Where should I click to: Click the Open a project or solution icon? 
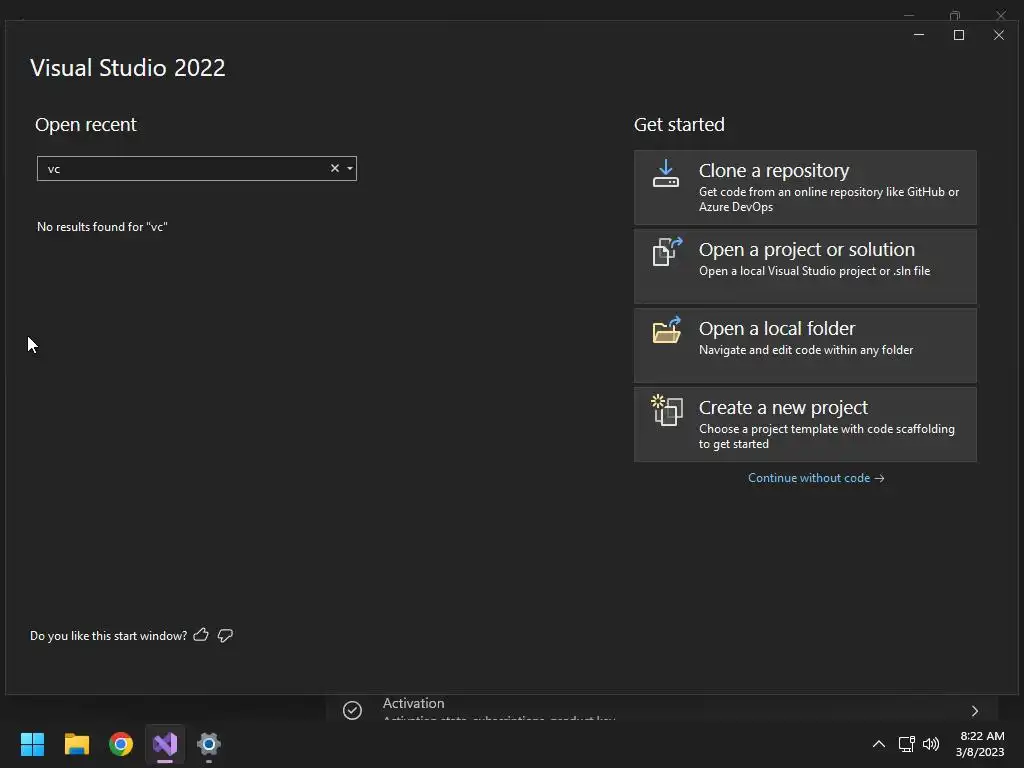667,251
